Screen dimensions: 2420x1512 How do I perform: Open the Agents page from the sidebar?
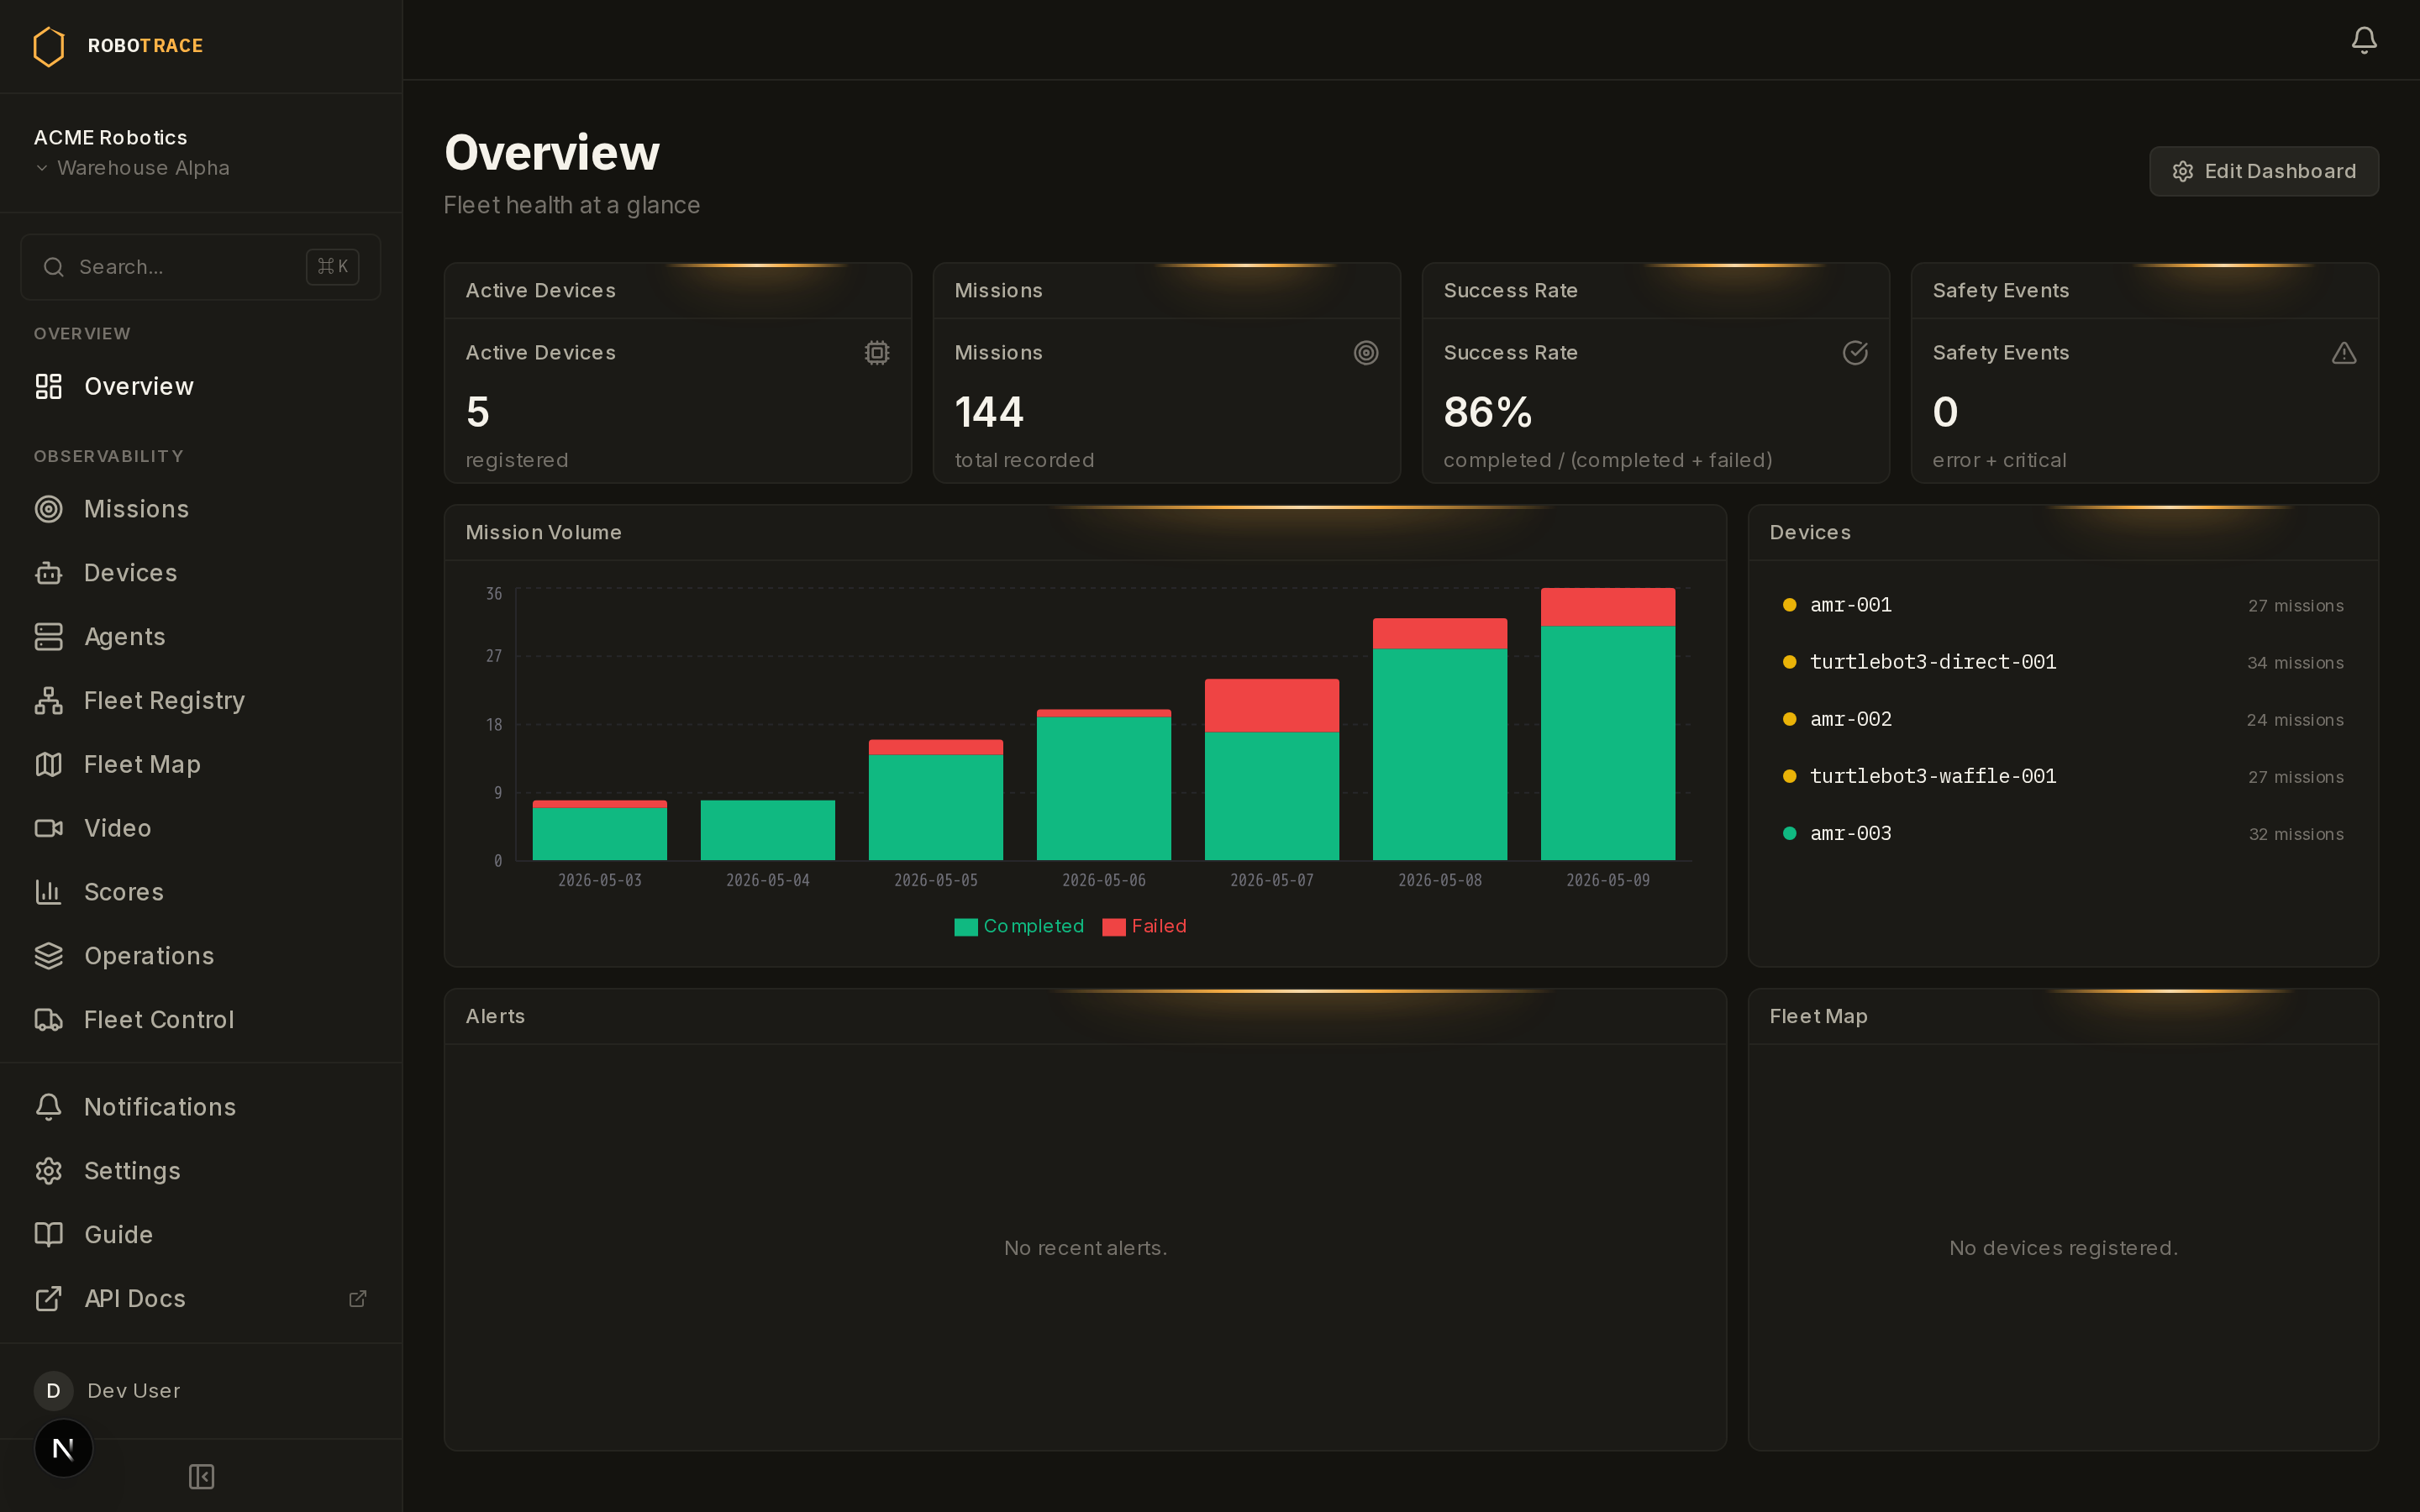tap(200, 637)
